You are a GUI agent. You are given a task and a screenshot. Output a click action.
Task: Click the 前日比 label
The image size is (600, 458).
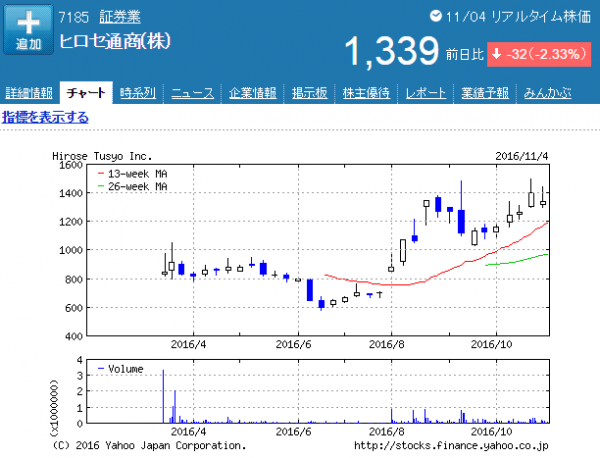coord(465,55)
